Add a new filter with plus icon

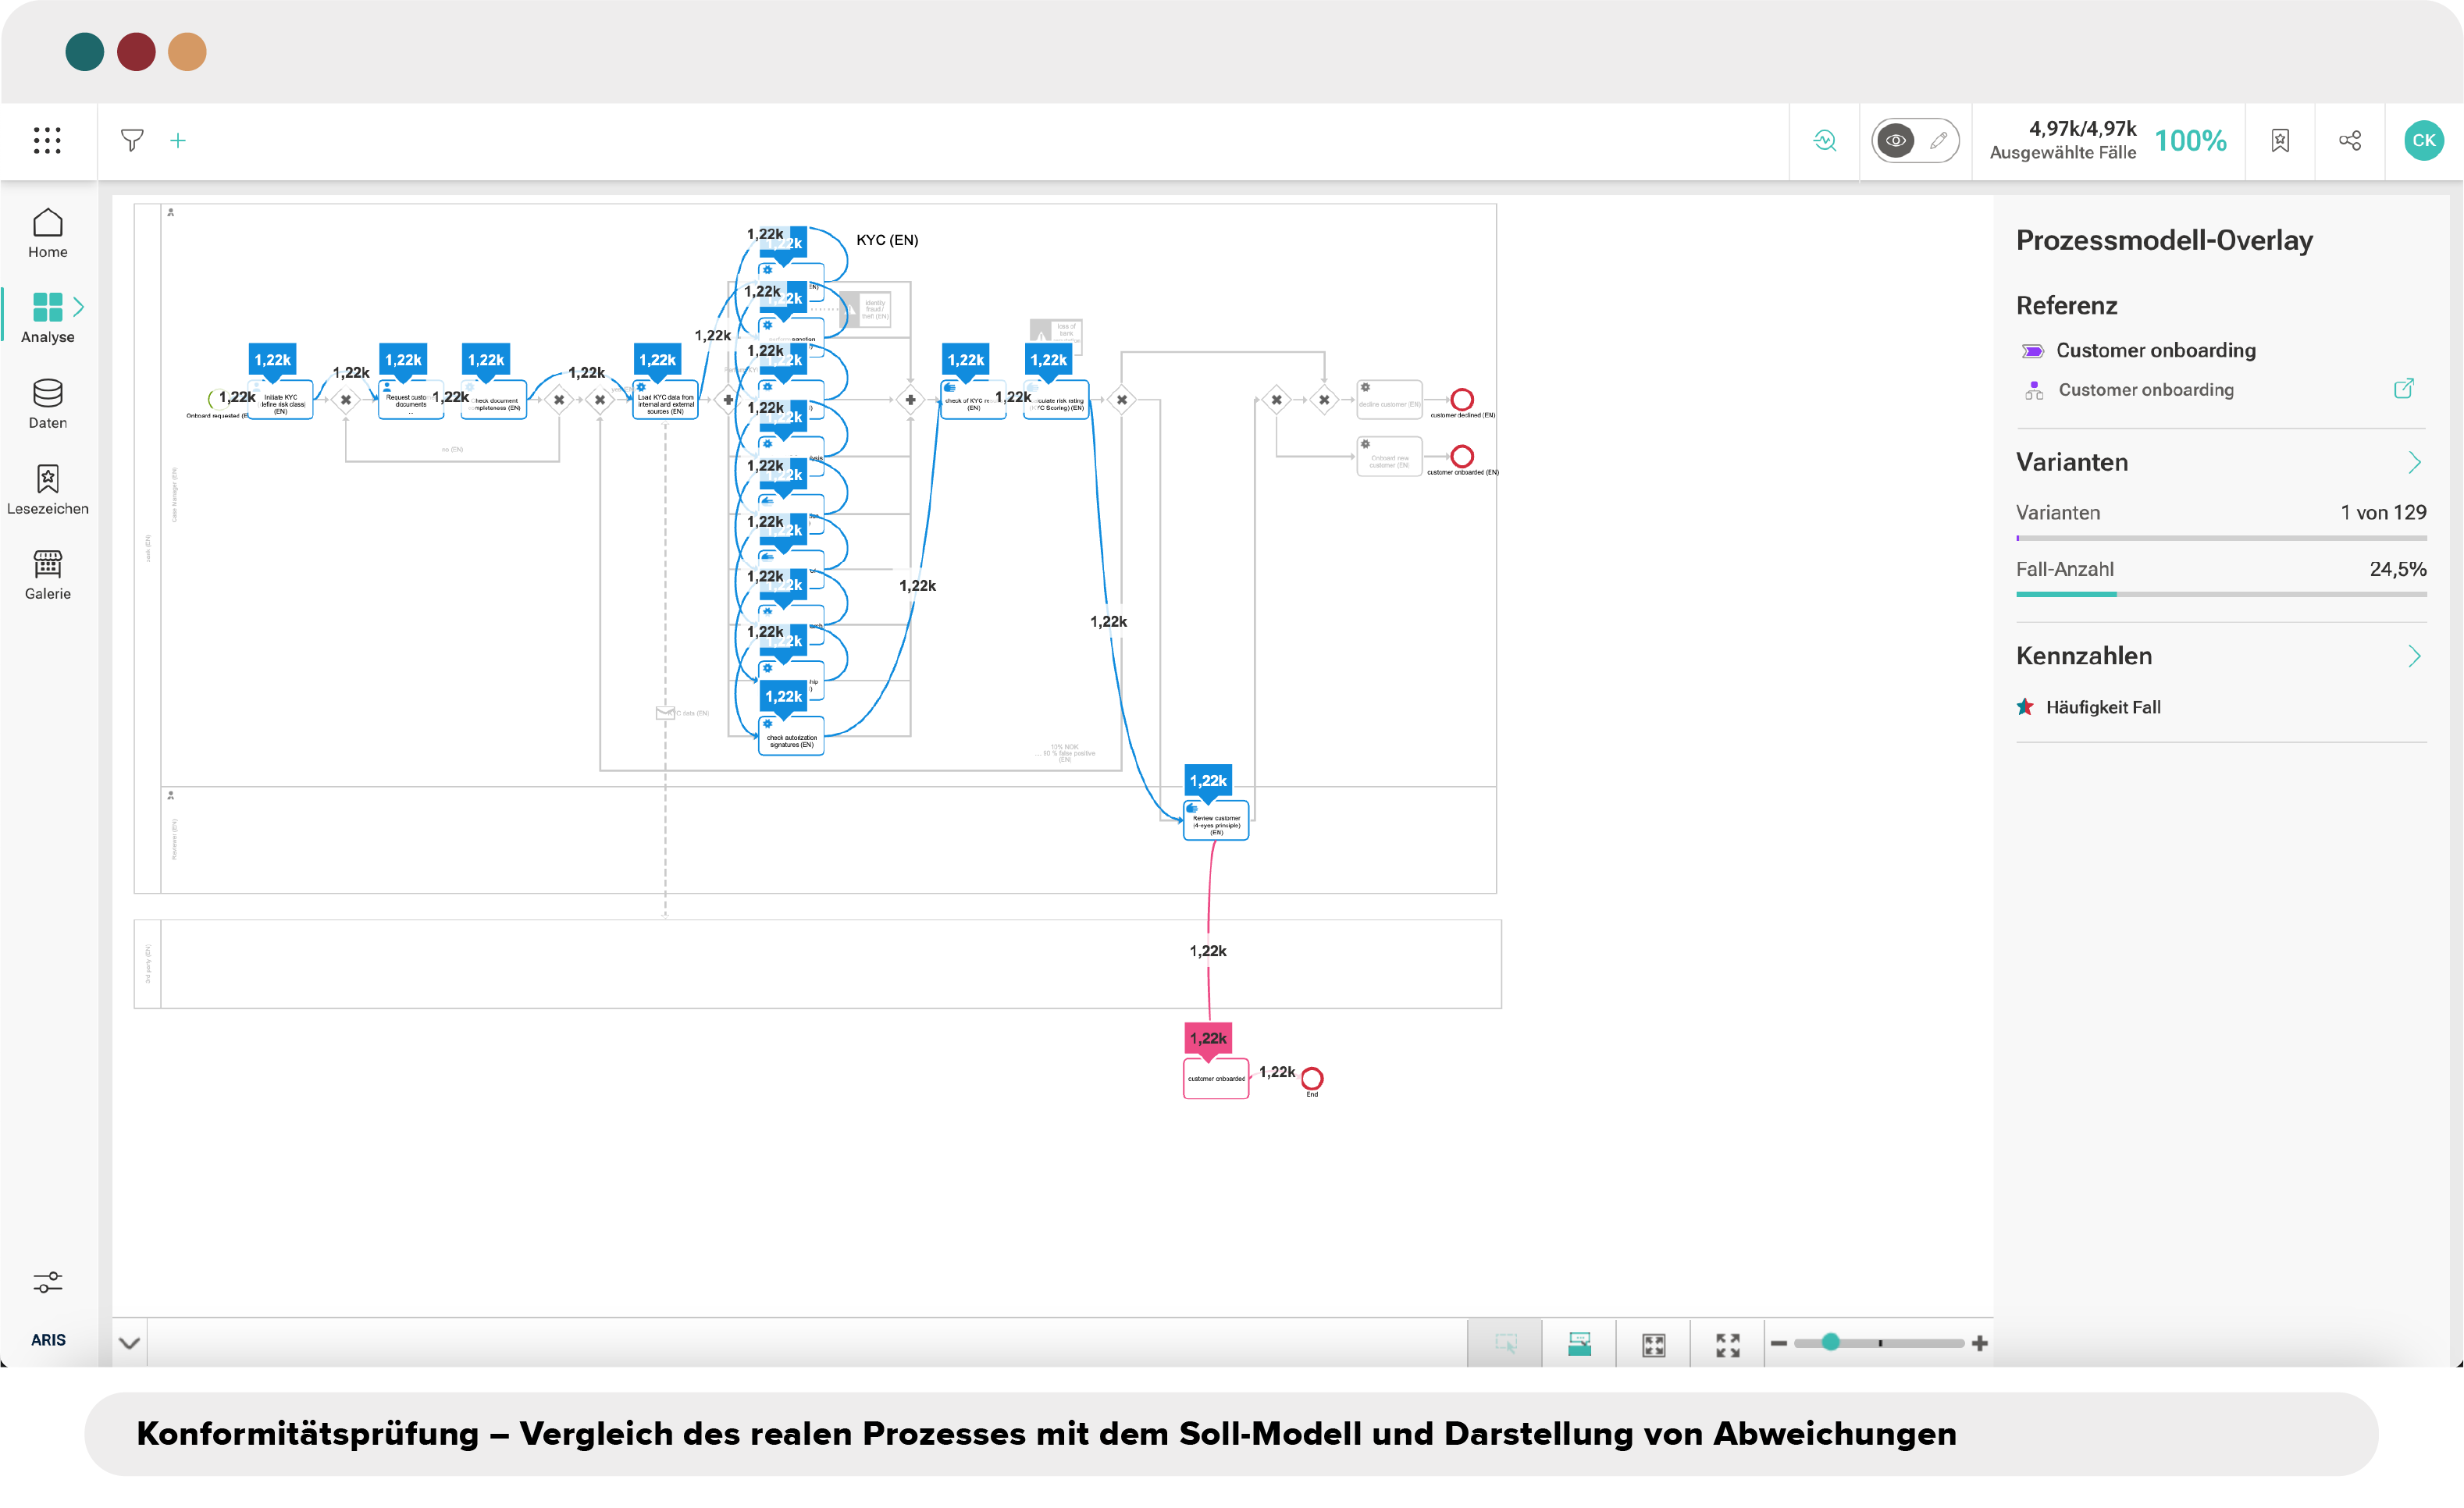click(178, 141)
